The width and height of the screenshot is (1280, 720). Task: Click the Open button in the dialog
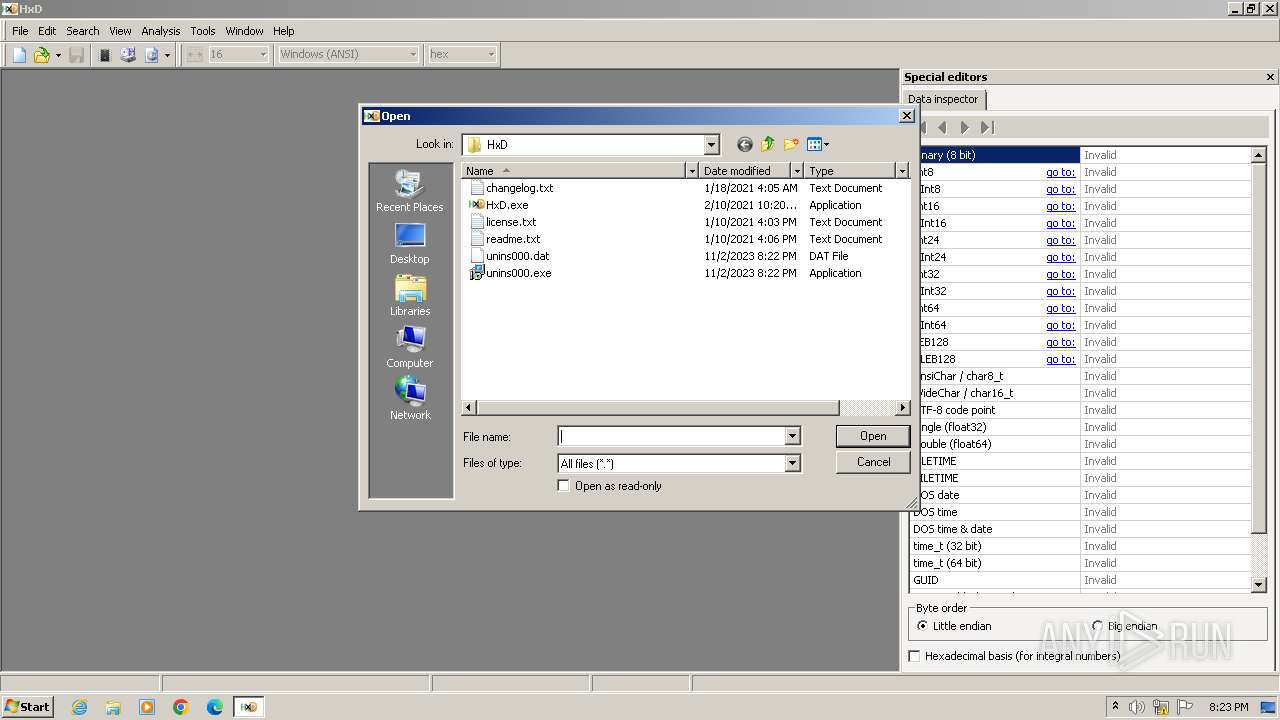click(873, 436)
